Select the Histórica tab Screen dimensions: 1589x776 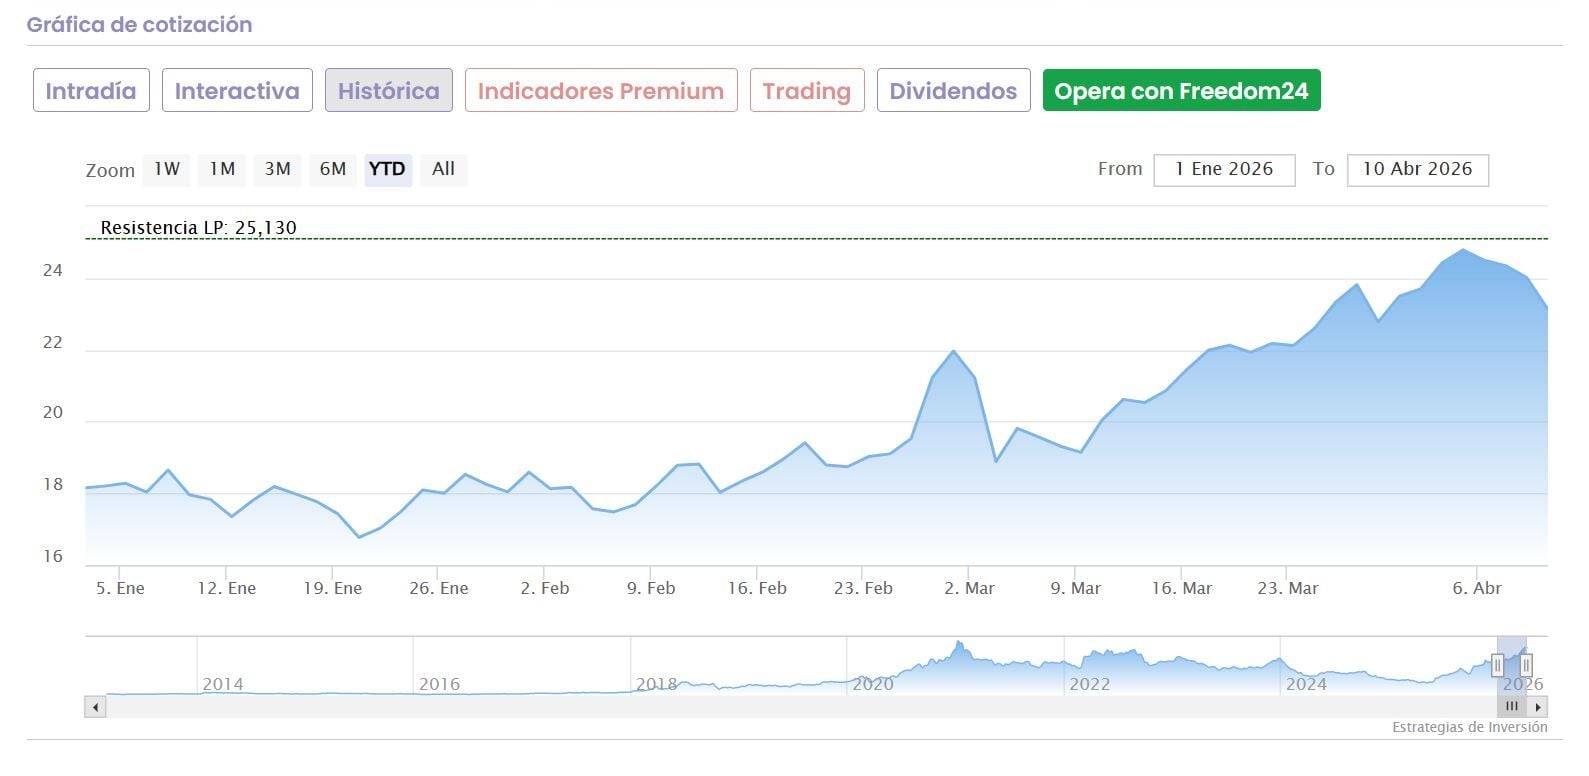tap(388, 91)
